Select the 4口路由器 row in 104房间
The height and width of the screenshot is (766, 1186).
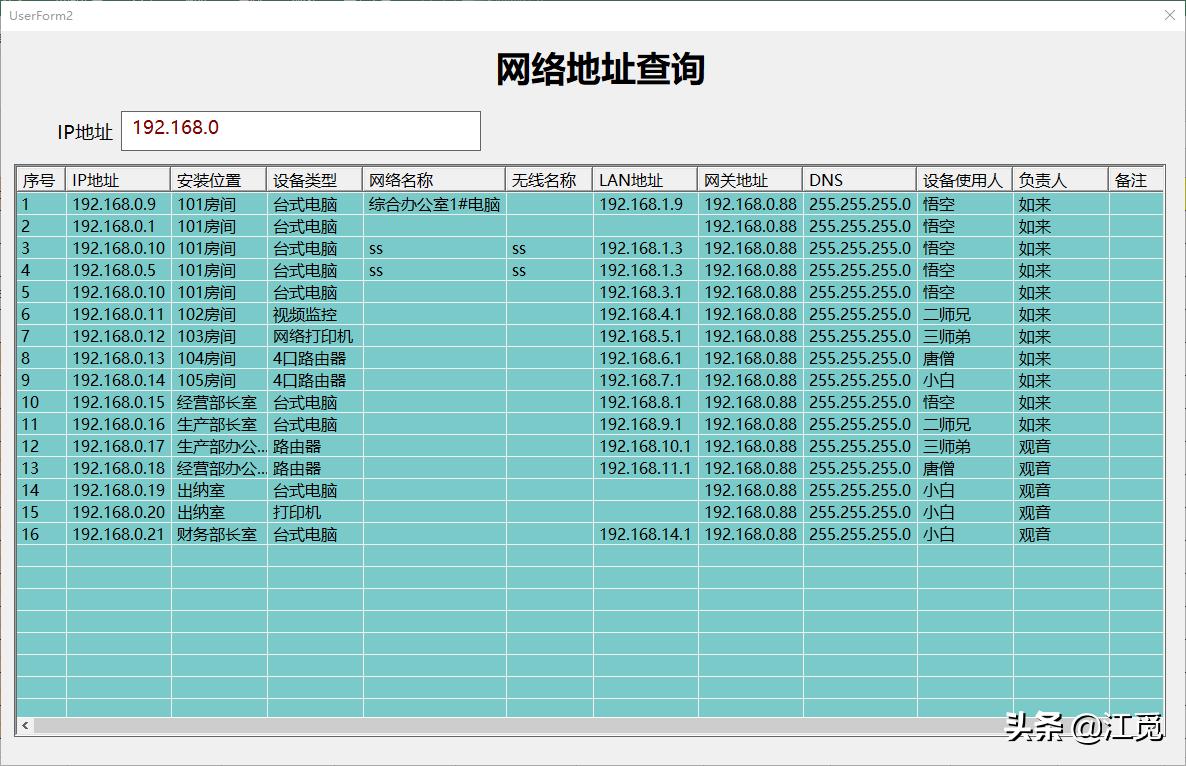300,358
